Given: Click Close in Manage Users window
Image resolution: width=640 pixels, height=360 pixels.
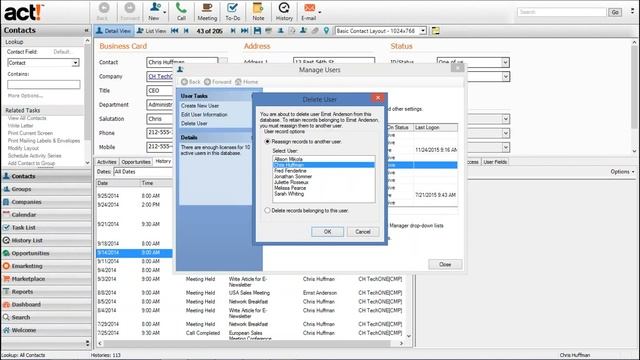Looking at the screenshot, I should coord(445,264).
